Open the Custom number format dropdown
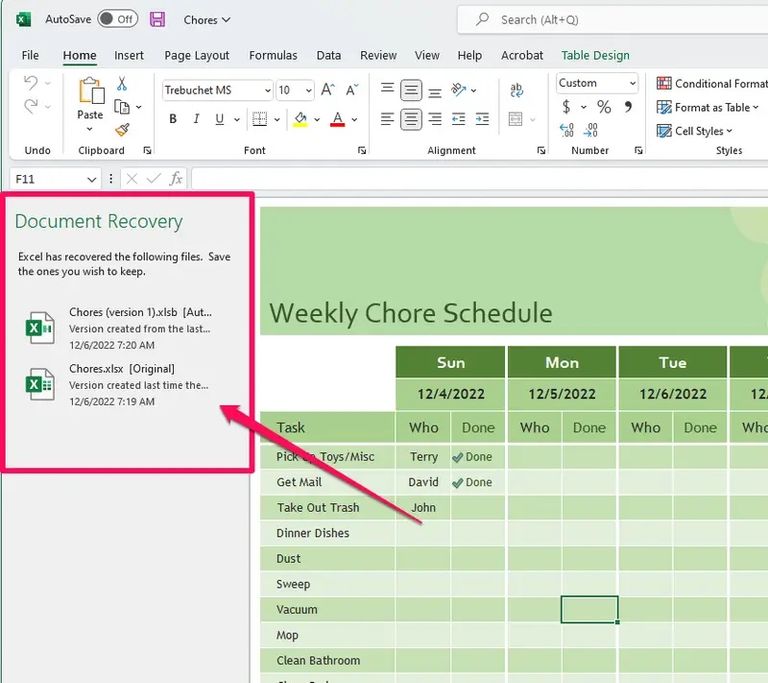Viewport: 768px width, 683px height. tap(632, 83)
